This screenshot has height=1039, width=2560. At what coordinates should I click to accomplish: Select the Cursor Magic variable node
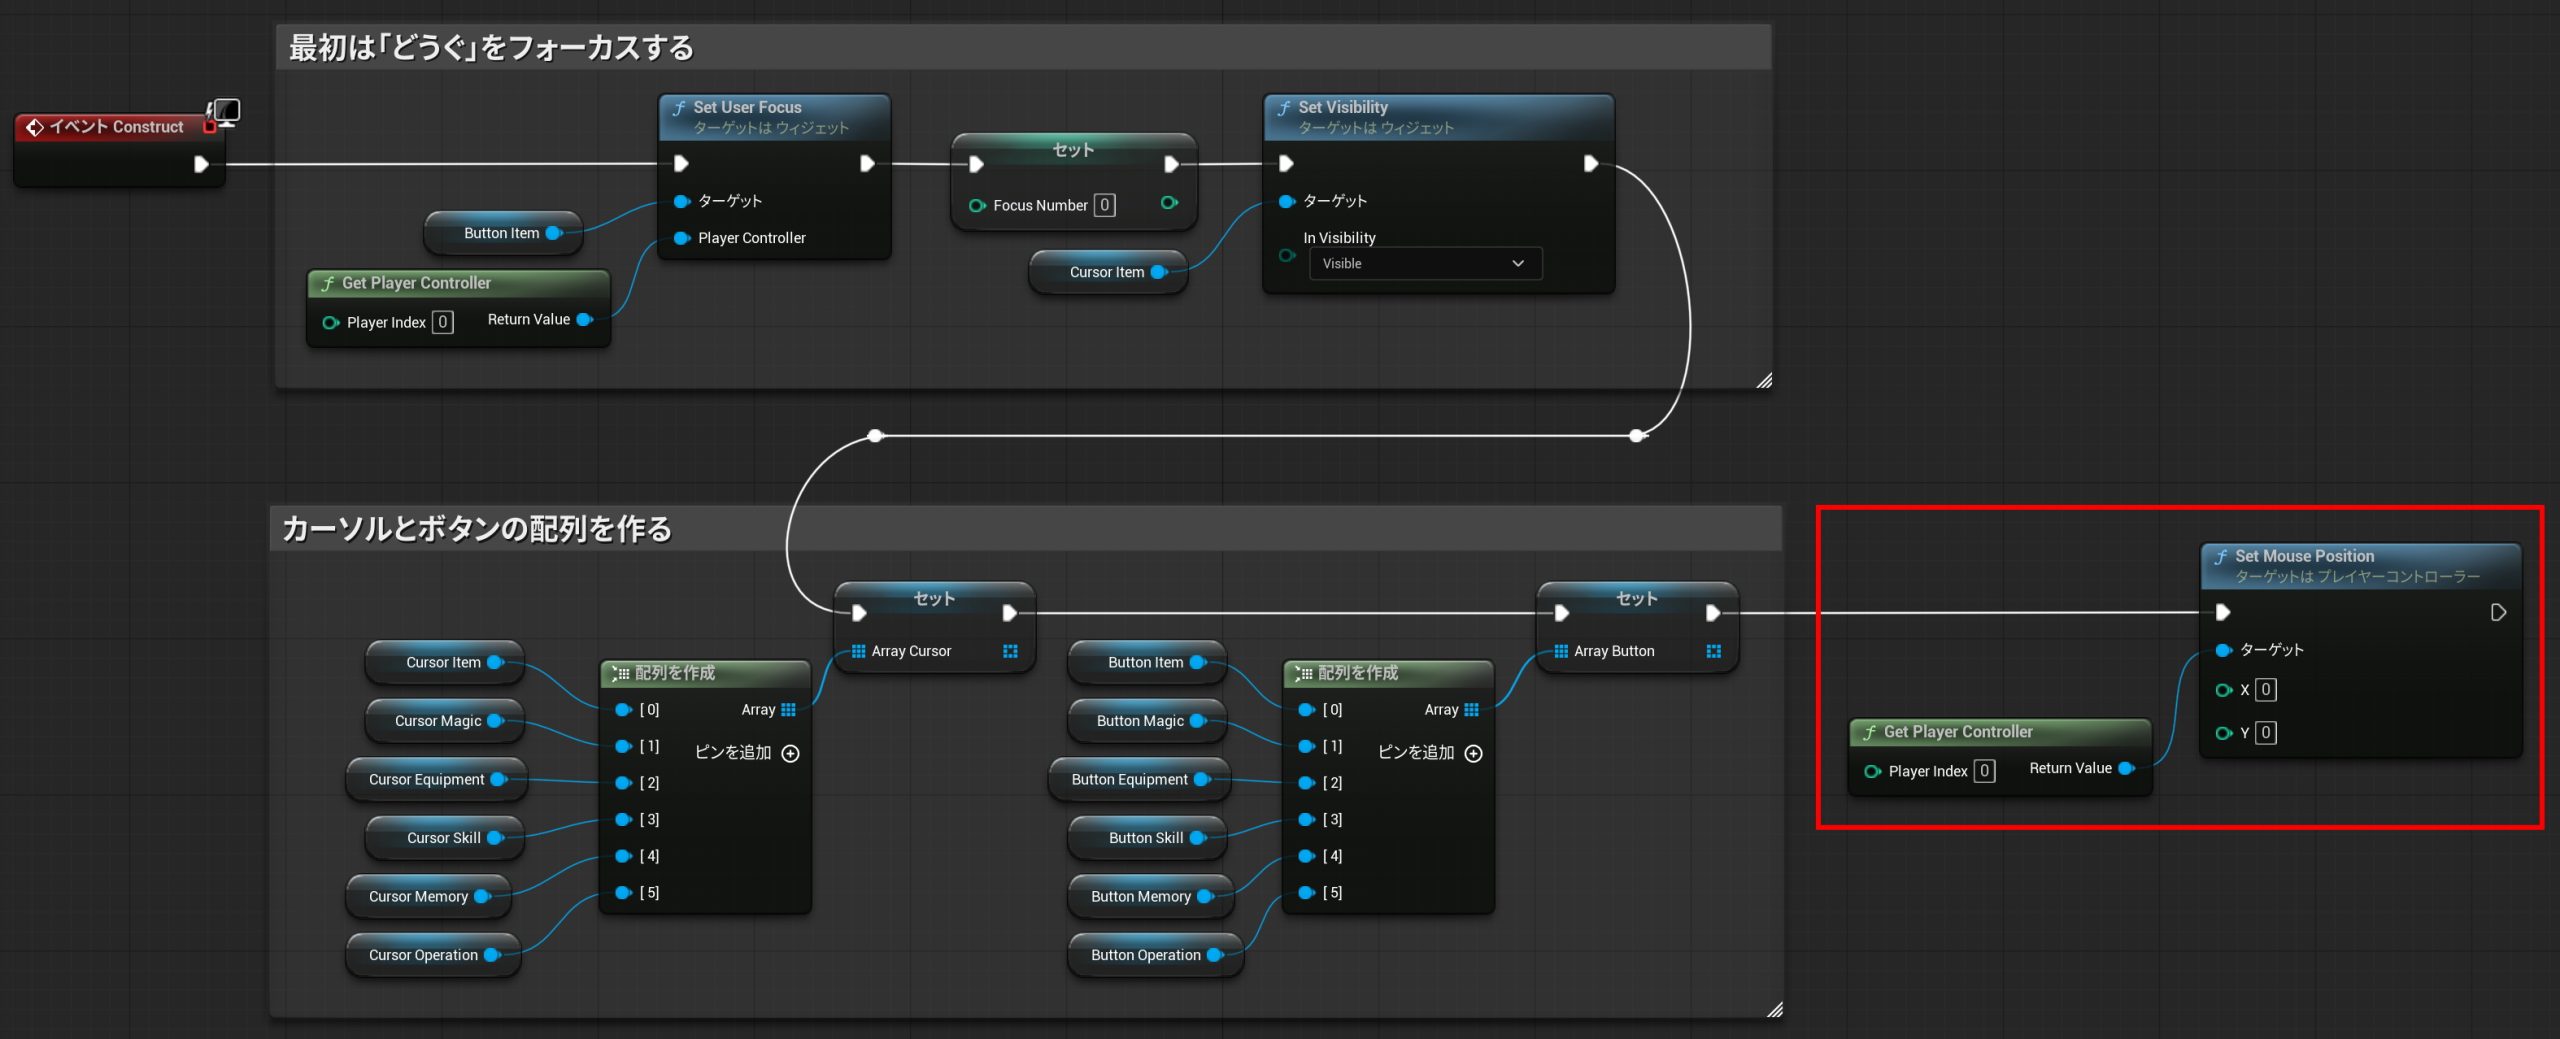(x=438, y=721)
